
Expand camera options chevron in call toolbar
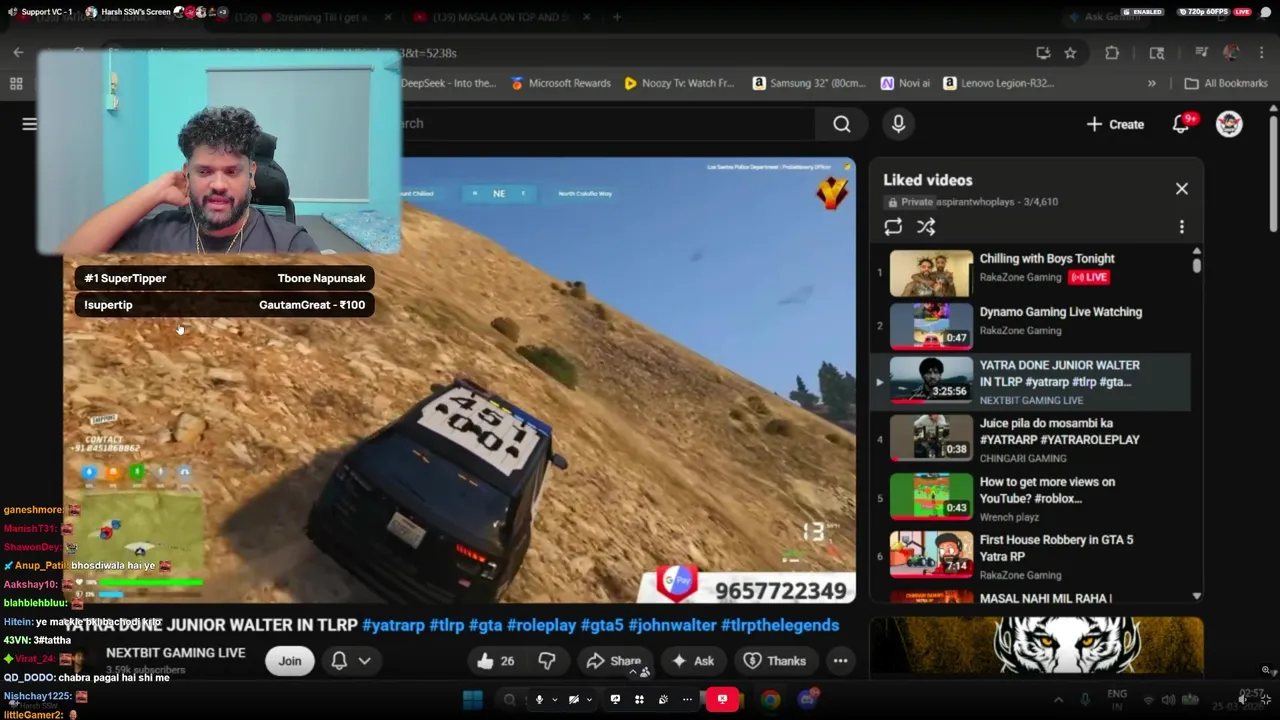coord(588,700)
